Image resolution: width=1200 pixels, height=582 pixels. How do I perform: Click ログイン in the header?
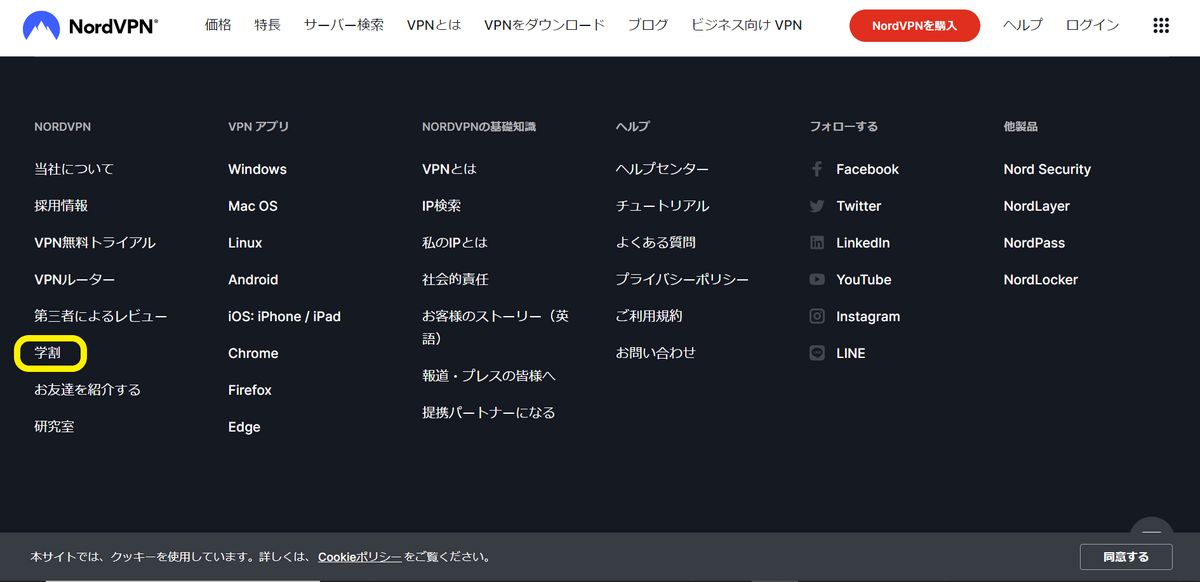(x=1093, y=25)
